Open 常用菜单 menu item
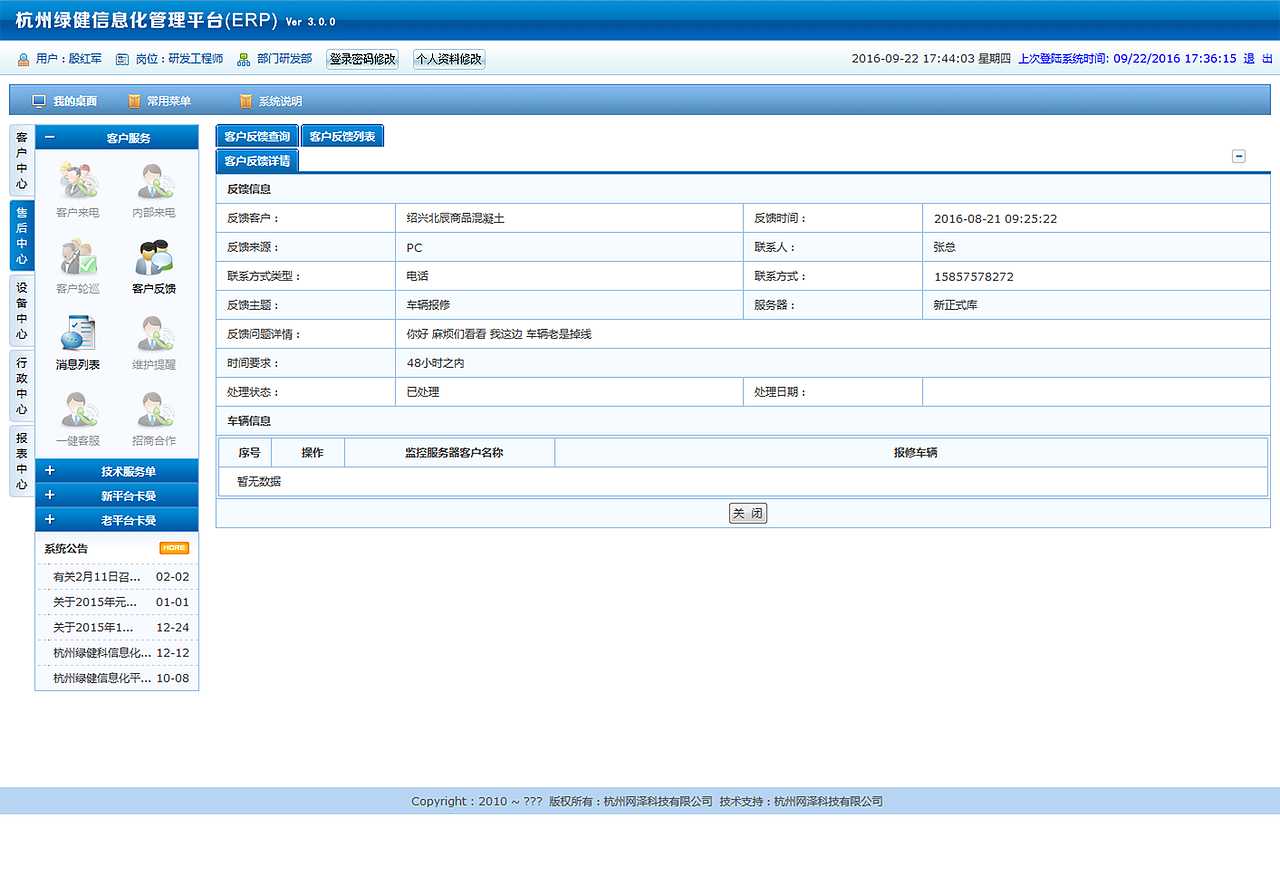 (x=169, y=101)
